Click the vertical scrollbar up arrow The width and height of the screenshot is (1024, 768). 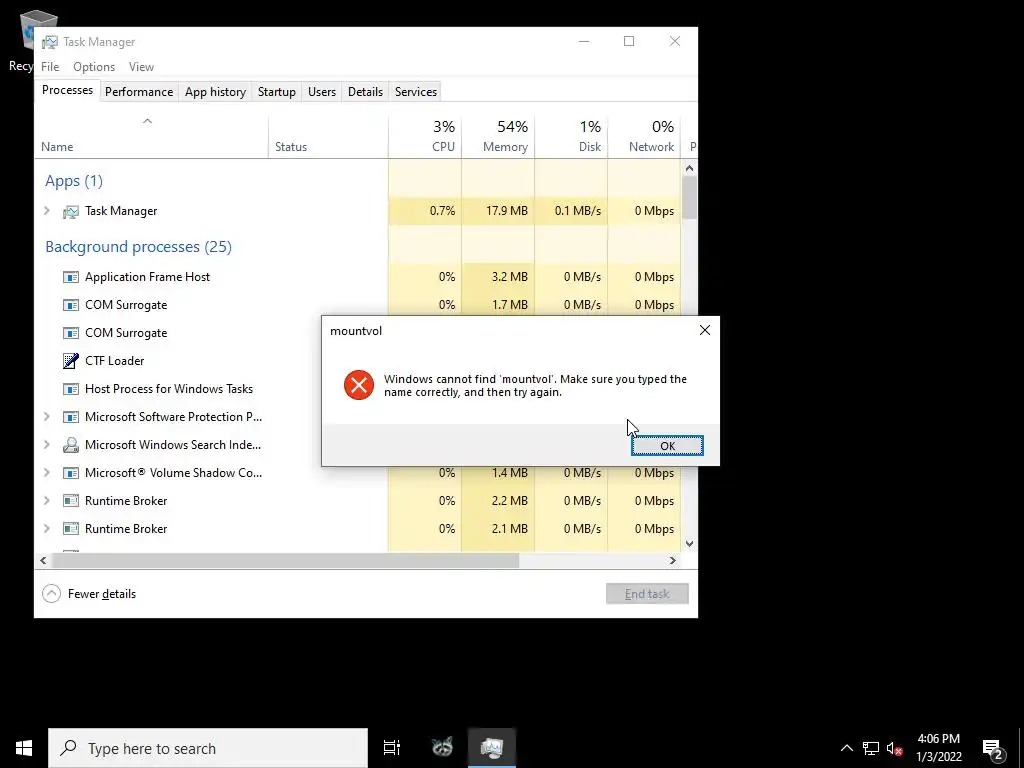[689, 168]
